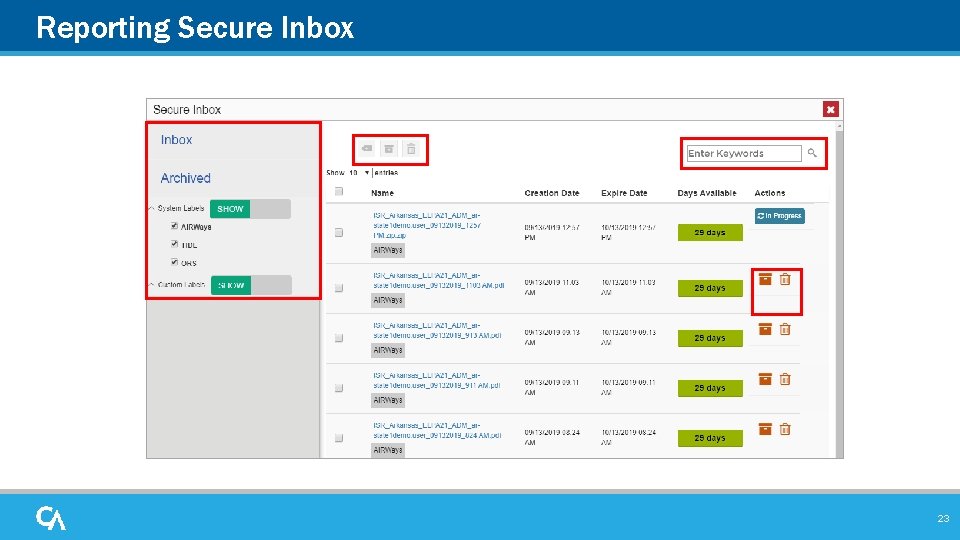Uncheck the TIDE system label checkbox

pos(174,244)
